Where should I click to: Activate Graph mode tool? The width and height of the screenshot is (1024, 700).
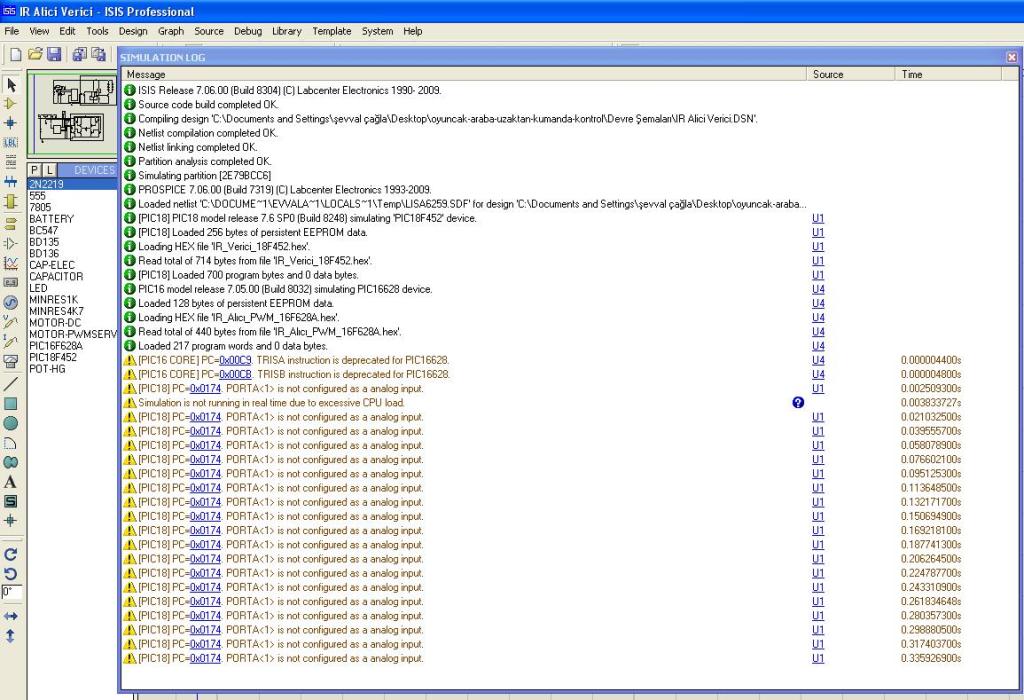tap(10, 263)
